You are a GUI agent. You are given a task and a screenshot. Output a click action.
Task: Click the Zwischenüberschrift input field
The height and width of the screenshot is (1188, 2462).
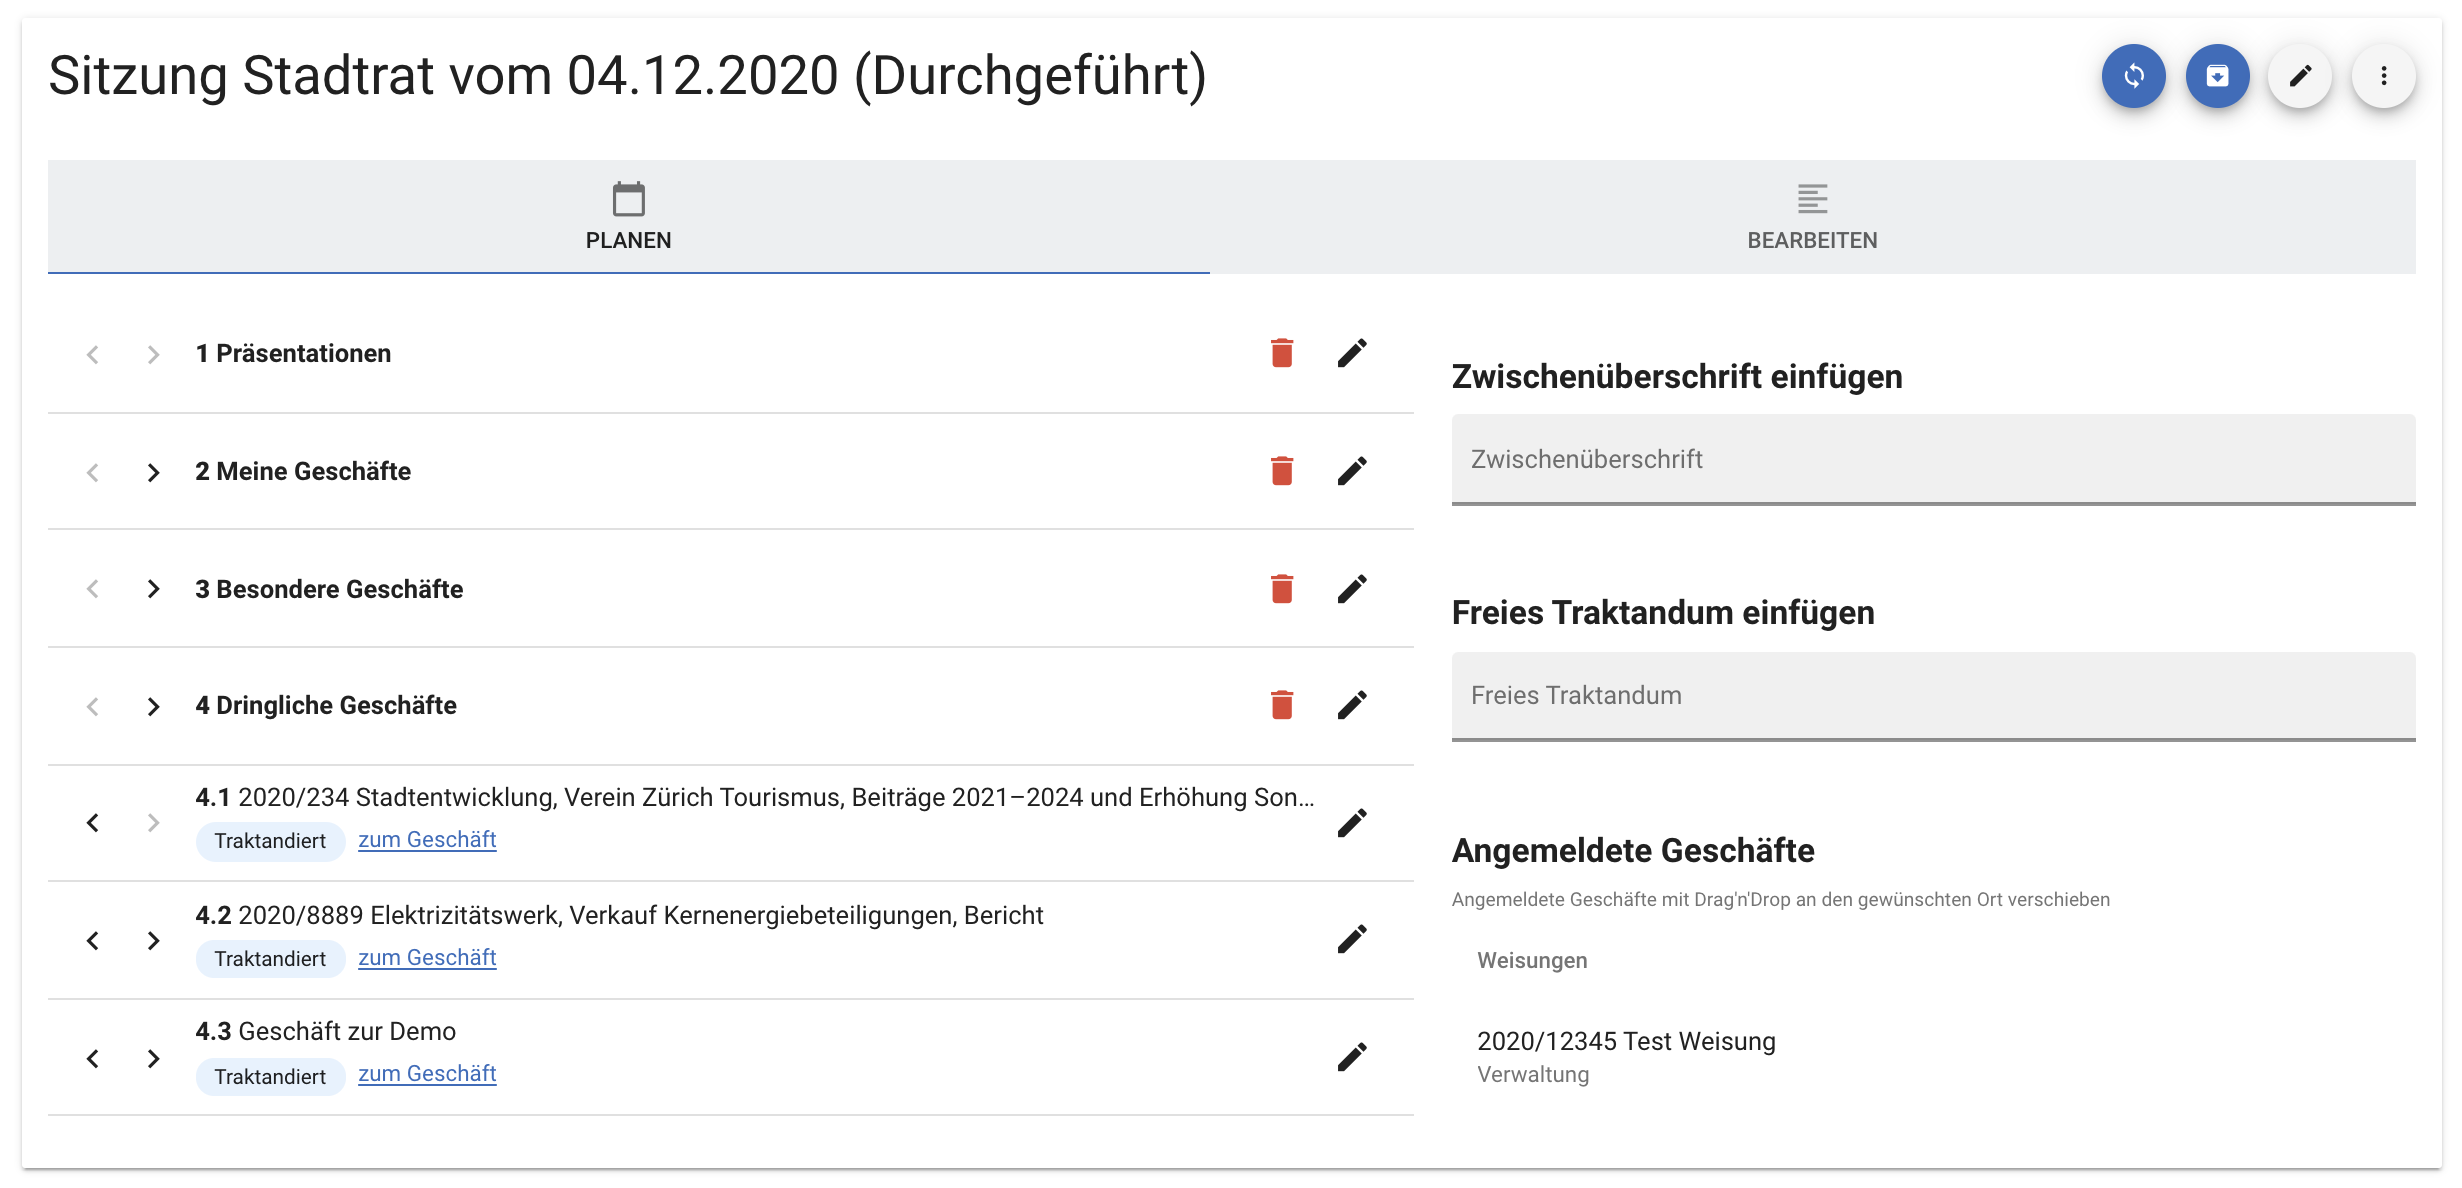pos(1932,459)
